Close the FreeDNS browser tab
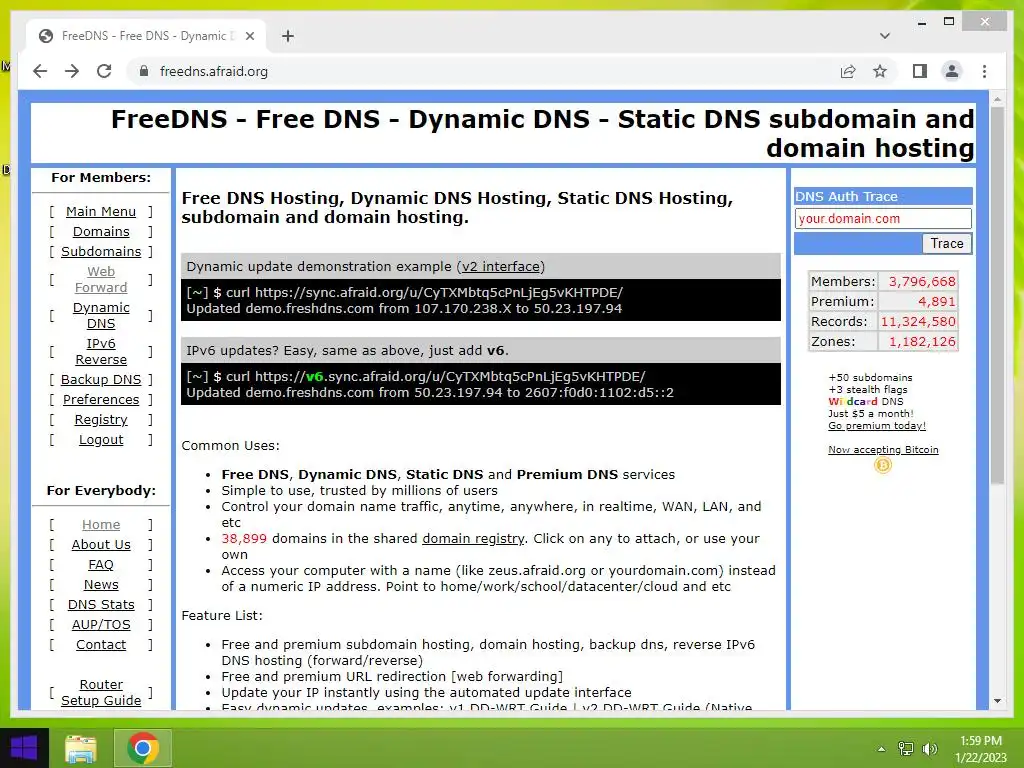Image resolution: width=1024 pixels, height=768 pixels. [x=249, y=36]
